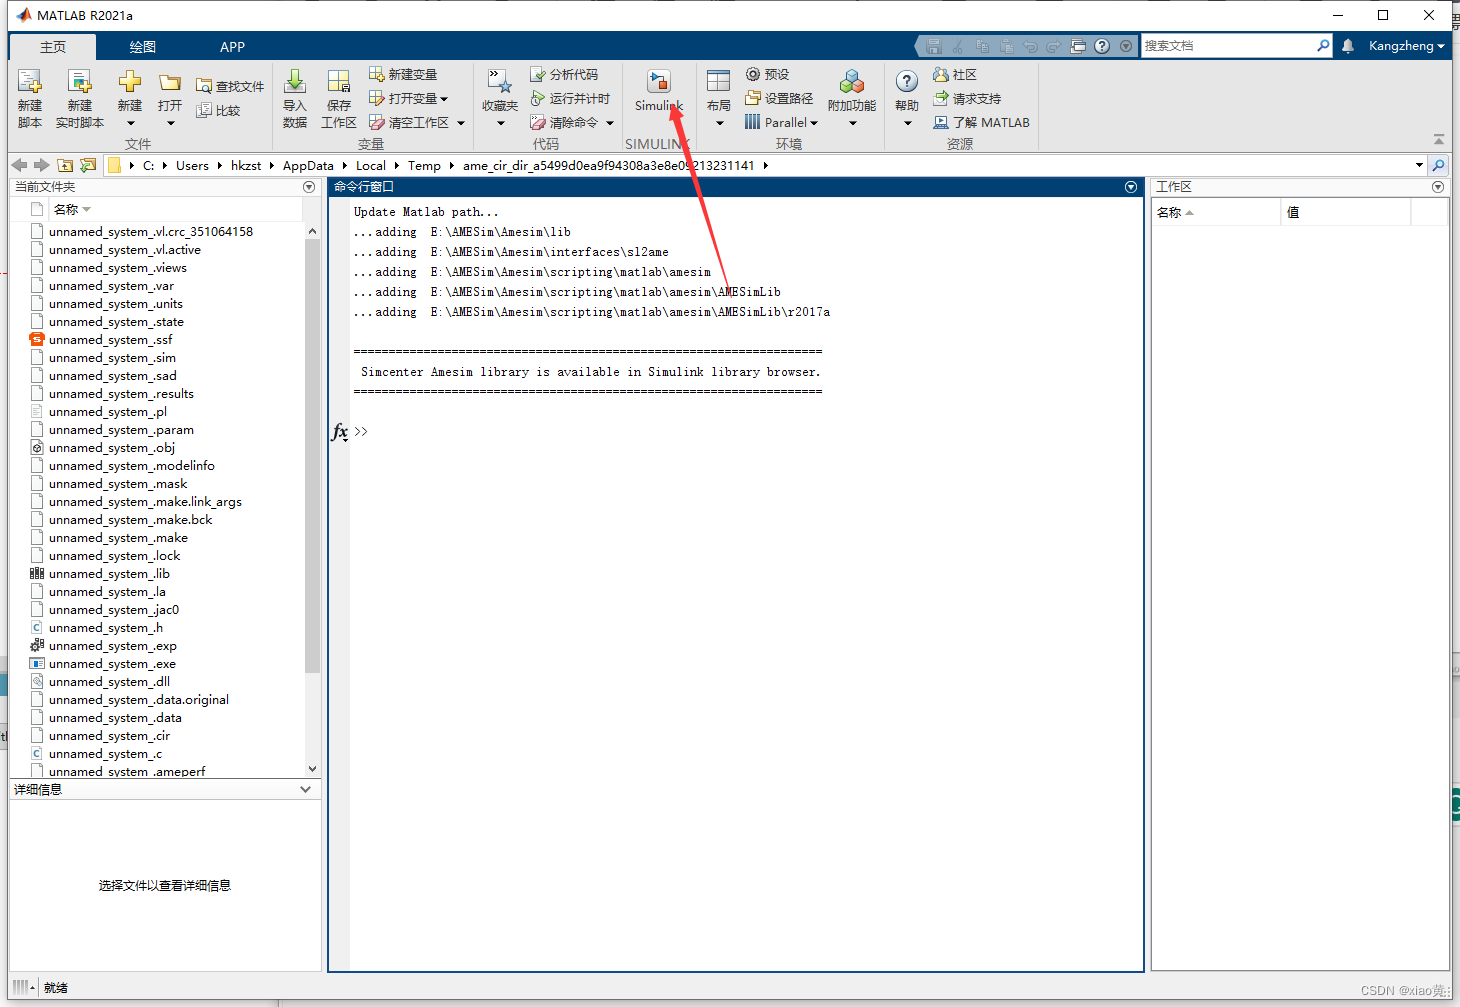Click 清除命令 clear commands
This screenshot has width=1460, height=1007.
565,122
